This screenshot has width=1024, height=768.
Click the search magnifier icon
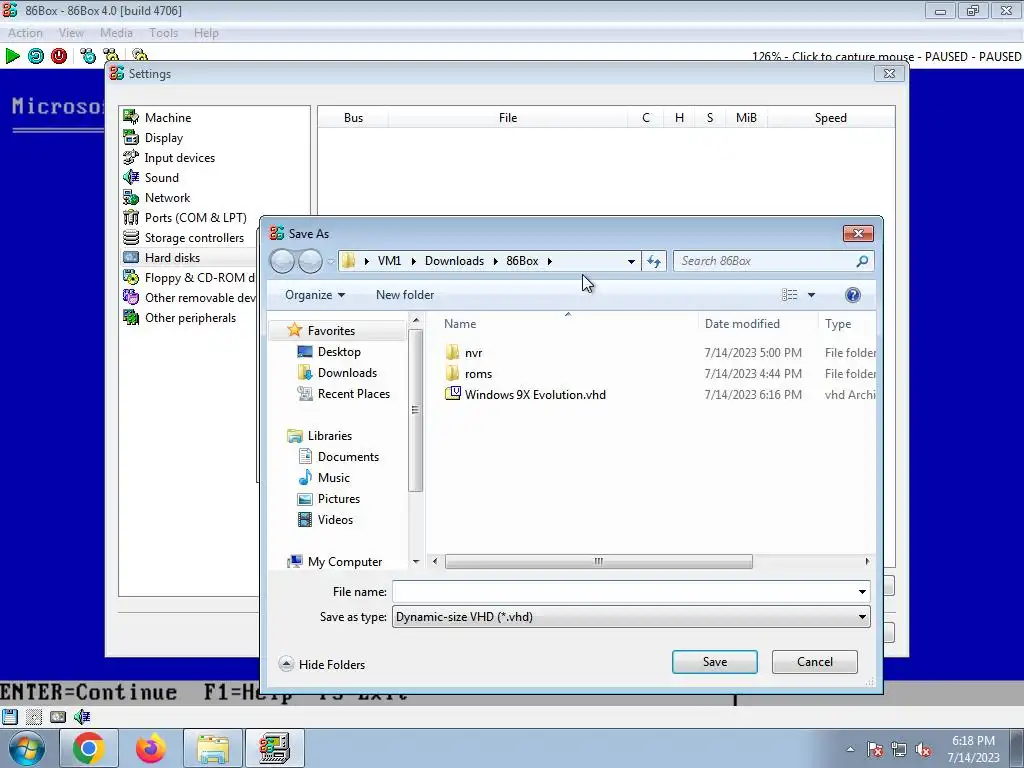[x=862, y=261]
